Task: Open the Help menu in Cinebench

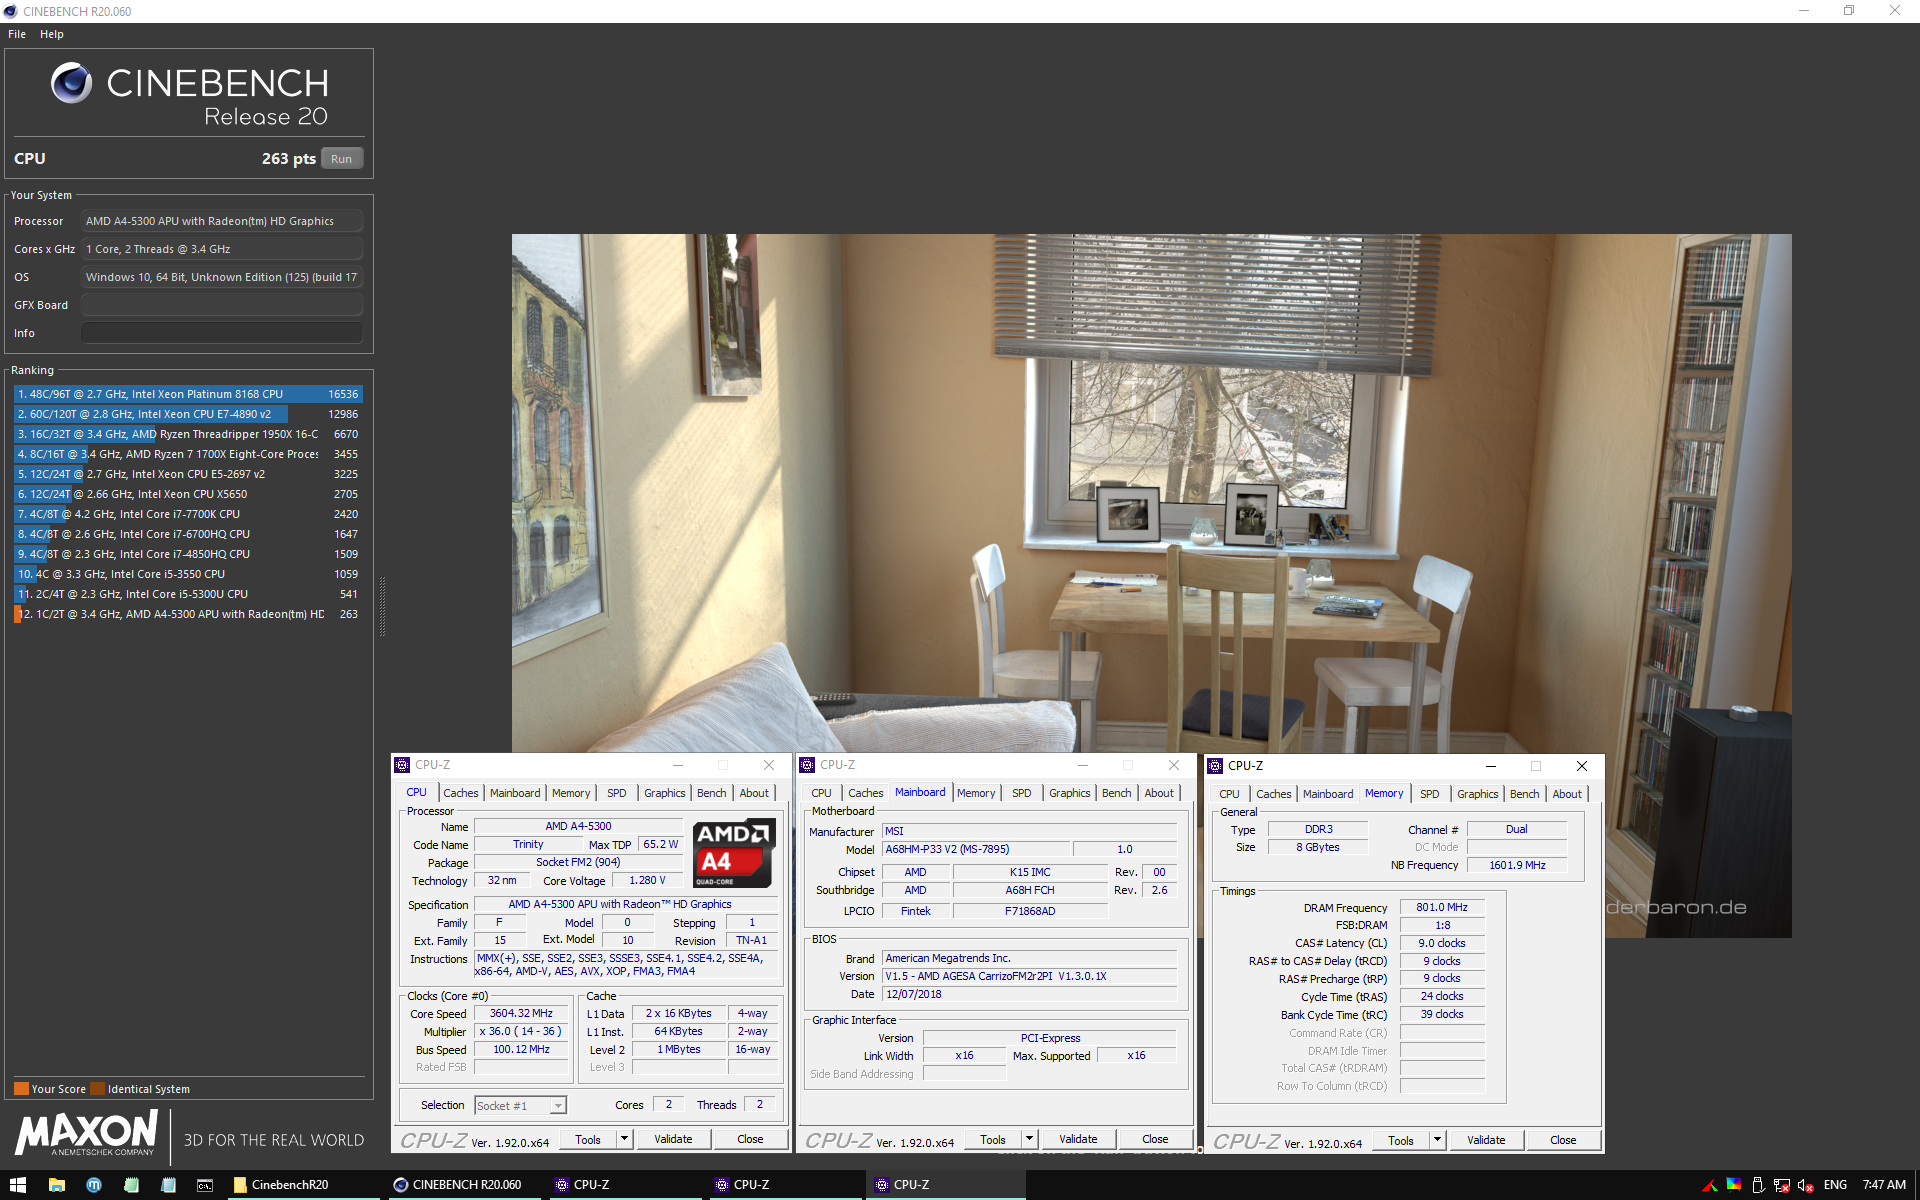Action: pyautogui.click(x=52, y=34)
